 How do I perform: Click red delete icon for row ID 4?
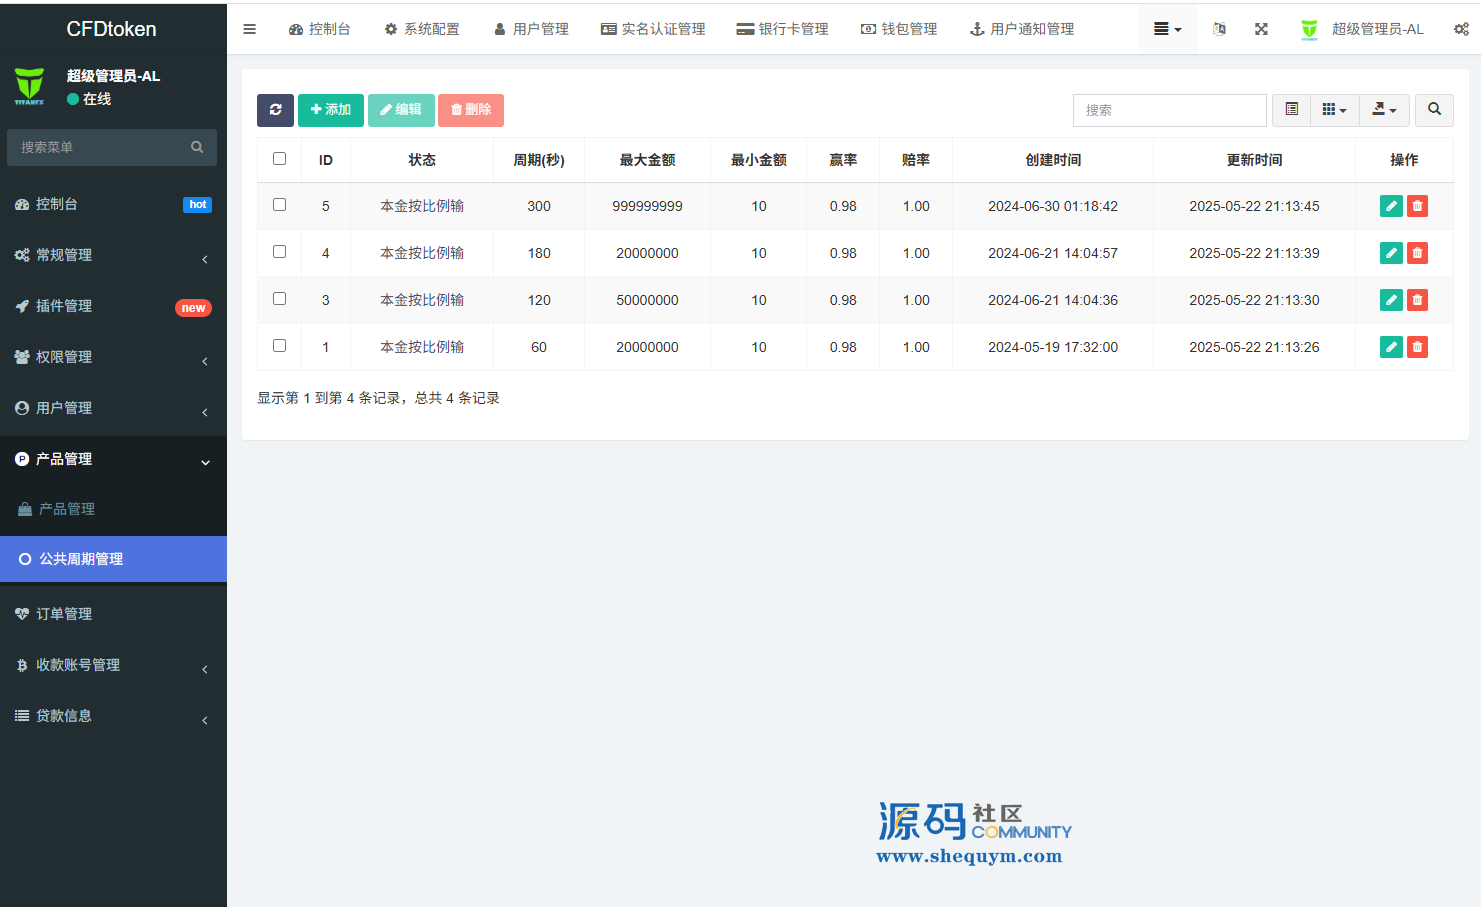(x=1417, y=253)
